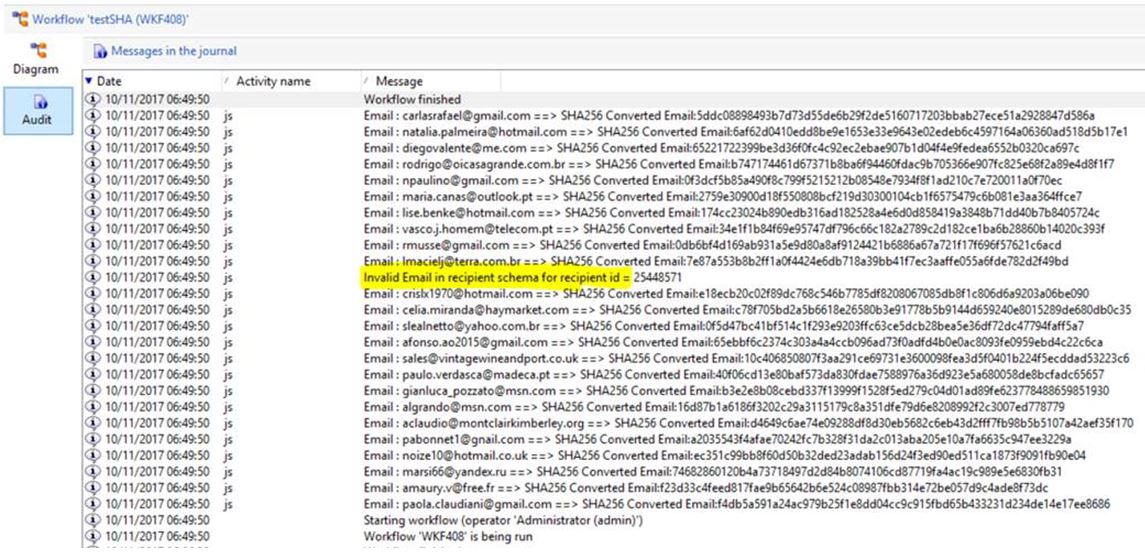Click 'js' activity for natalia.palmeira@hotmail.com row
The width and height of the screenshot is (1145, 553).
tap(228, 131)
